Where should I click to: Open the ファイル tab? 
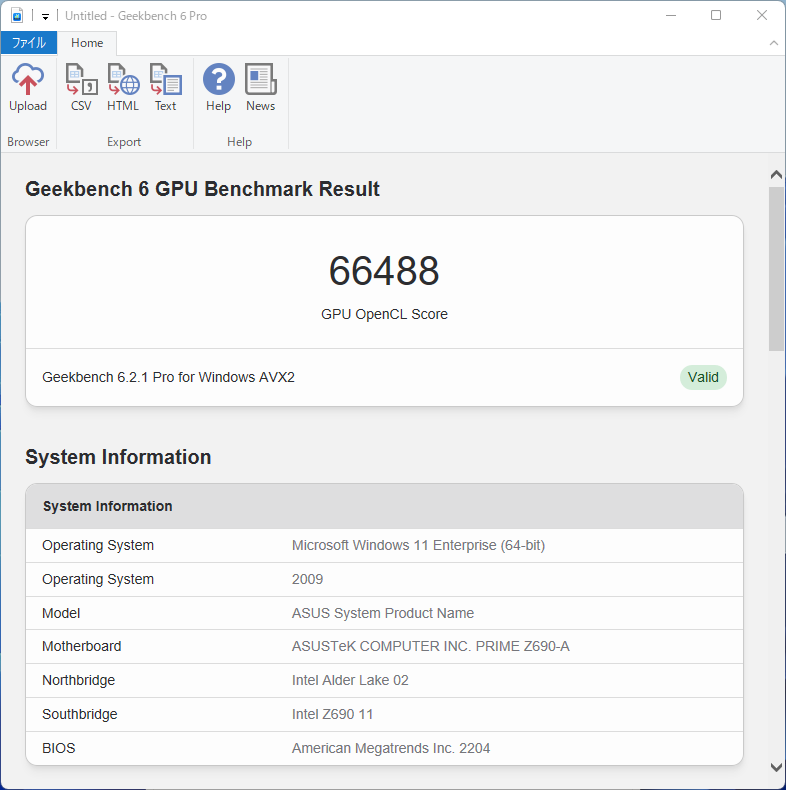pyautogui.click(x=29, y=43)
